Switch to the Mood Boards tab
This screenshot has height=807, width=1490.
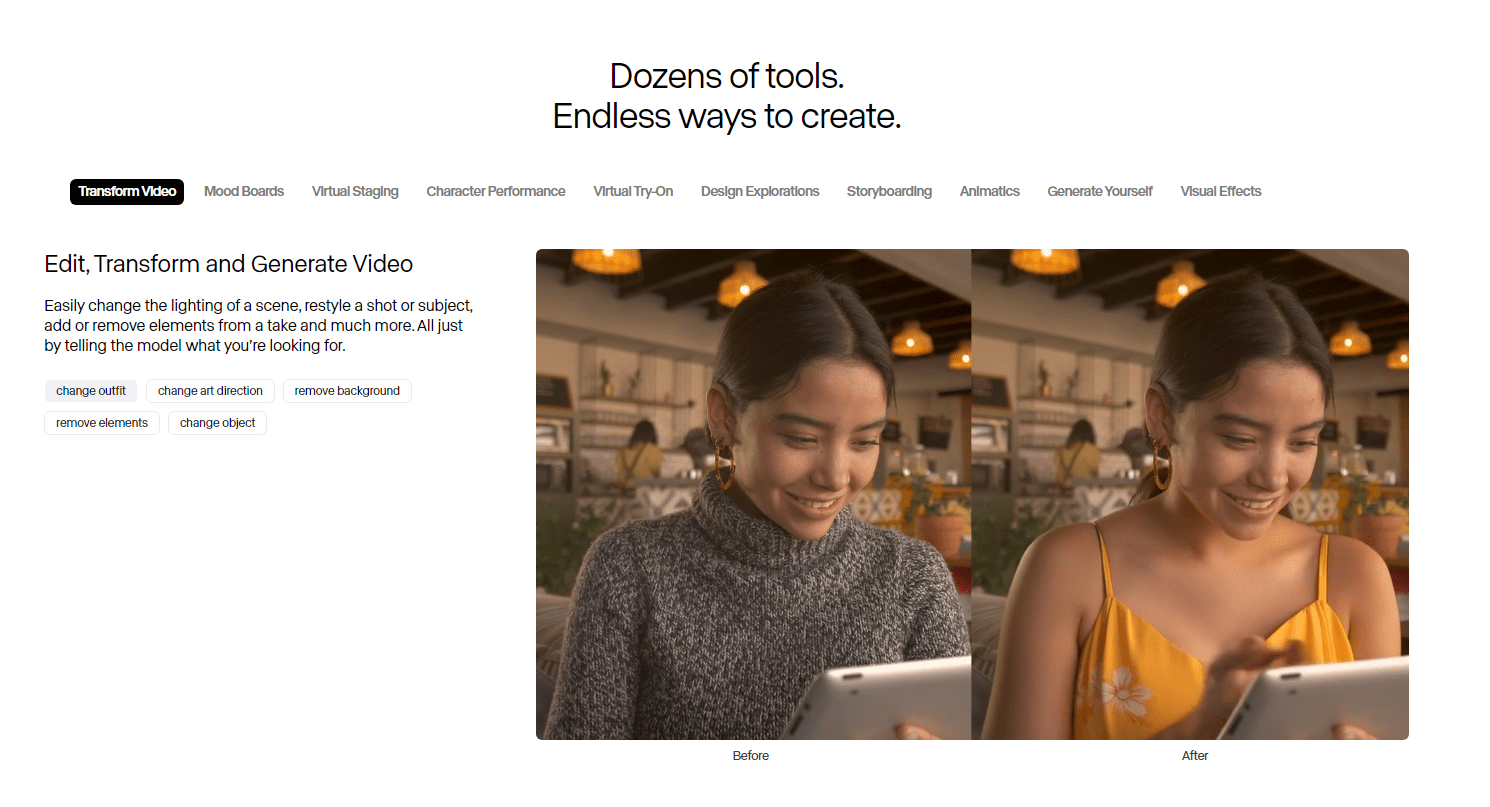pos(244,191)
